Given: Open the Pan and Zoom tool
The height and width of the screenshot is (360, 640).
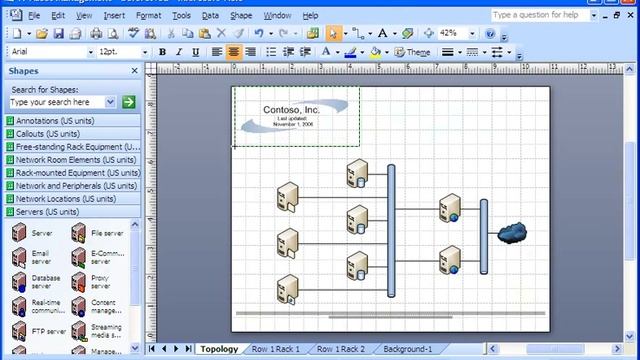Looking at the screenshot, I should [x=429, y=33].
